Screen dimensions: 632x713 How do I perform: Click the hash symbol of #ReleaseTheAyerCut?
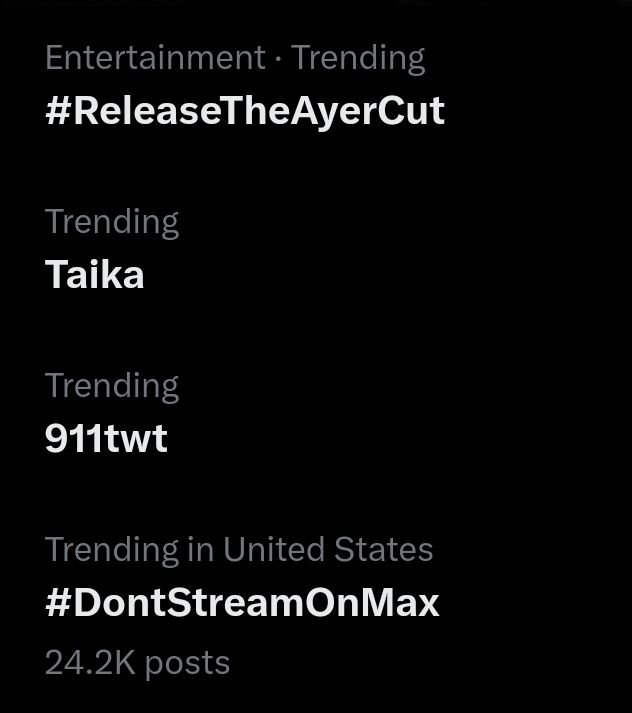pyautogui.click(x=57, y=110)
